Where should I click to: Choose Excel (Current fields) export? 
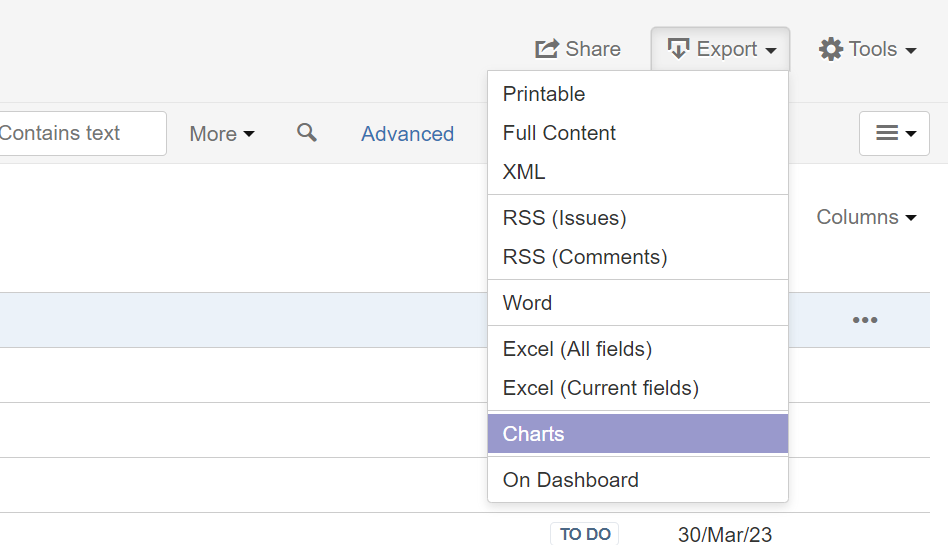(600, 388)
